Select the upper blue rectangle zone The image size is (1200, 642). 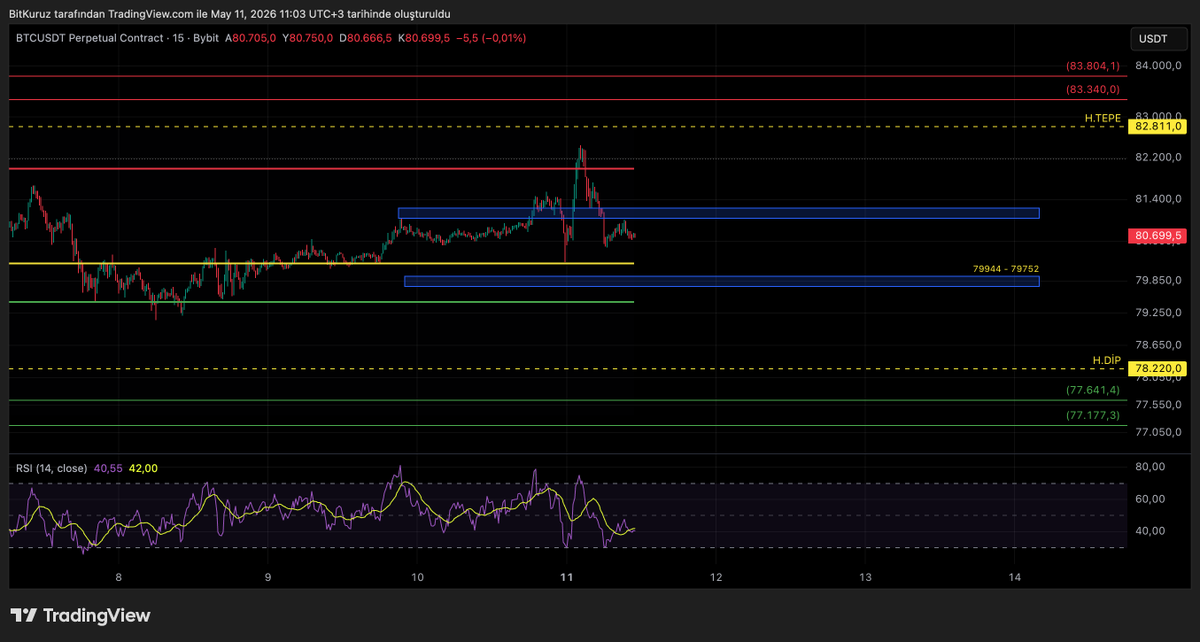pyautogui.click(x=719, y=213)
